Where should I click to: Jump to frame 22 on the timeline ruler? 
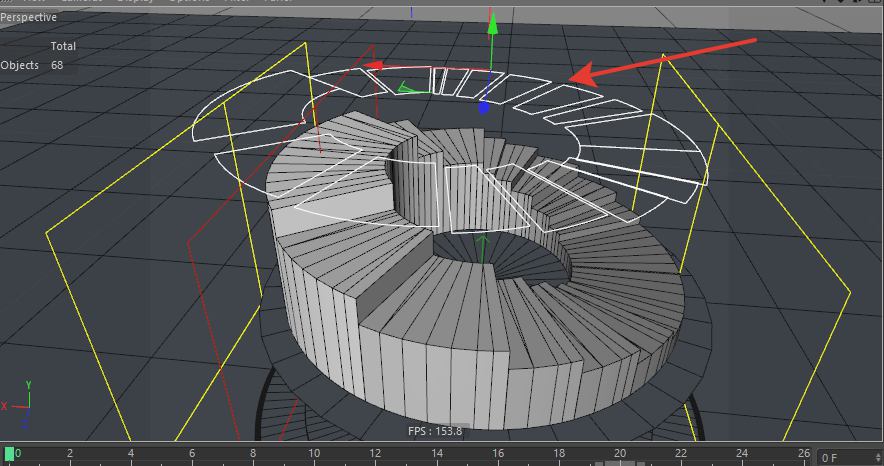coord(680,453)
